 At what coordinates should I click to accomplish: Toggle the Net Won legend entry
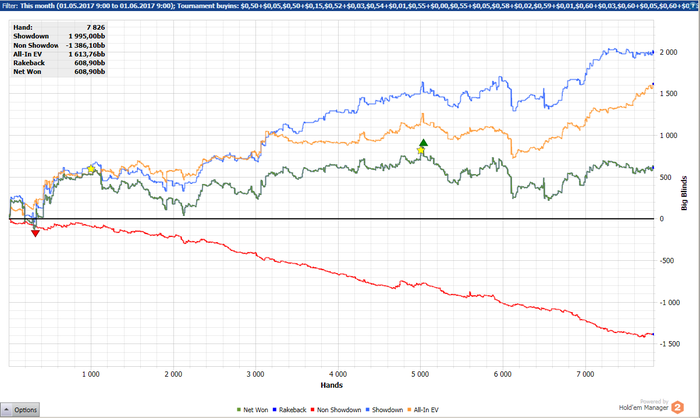[x=252, y=410]
